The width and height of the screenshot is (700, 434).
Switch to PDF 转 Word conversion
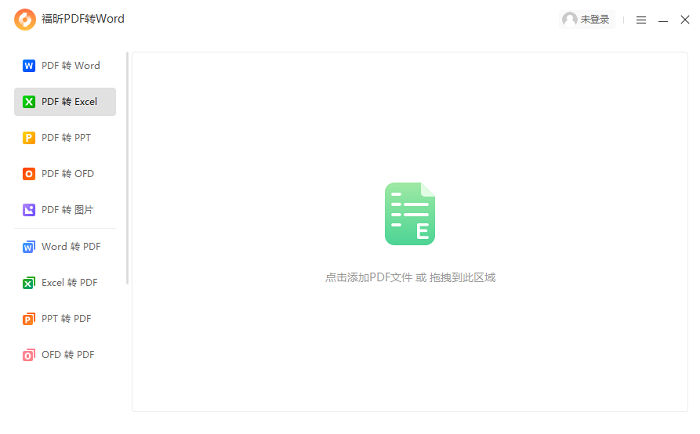65,66
